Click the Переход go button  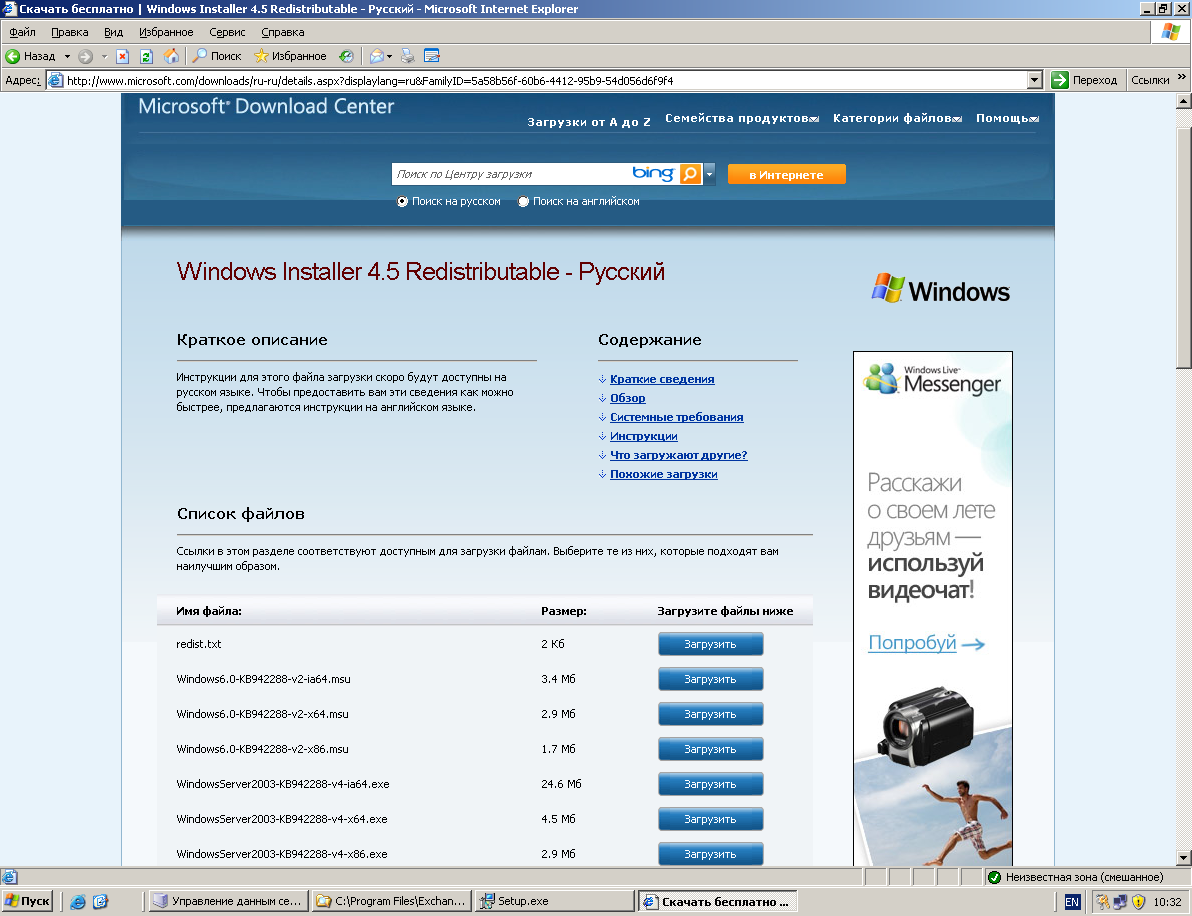coord(1084,80)
